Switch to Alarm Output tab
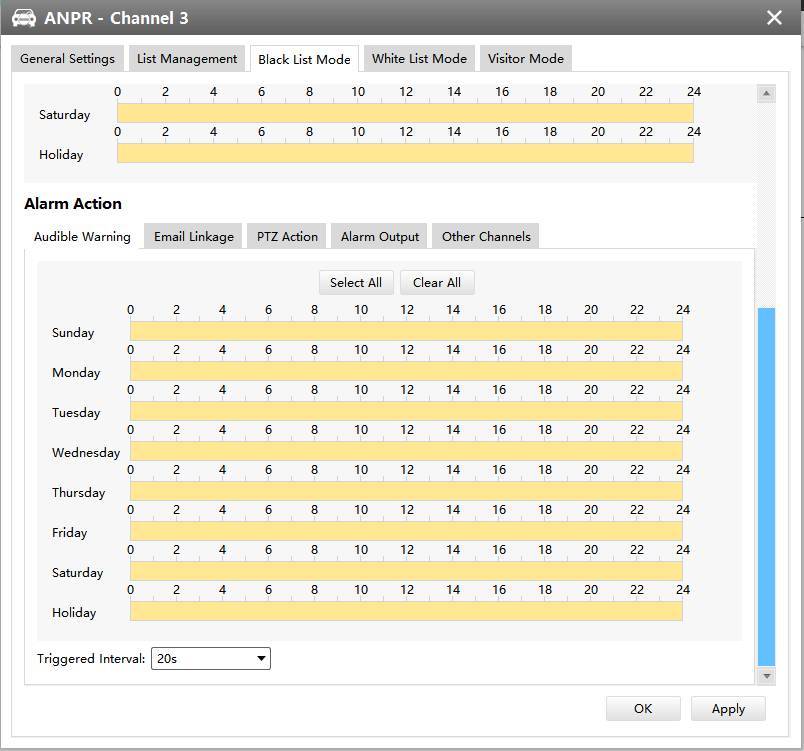 tap(379, 237)
